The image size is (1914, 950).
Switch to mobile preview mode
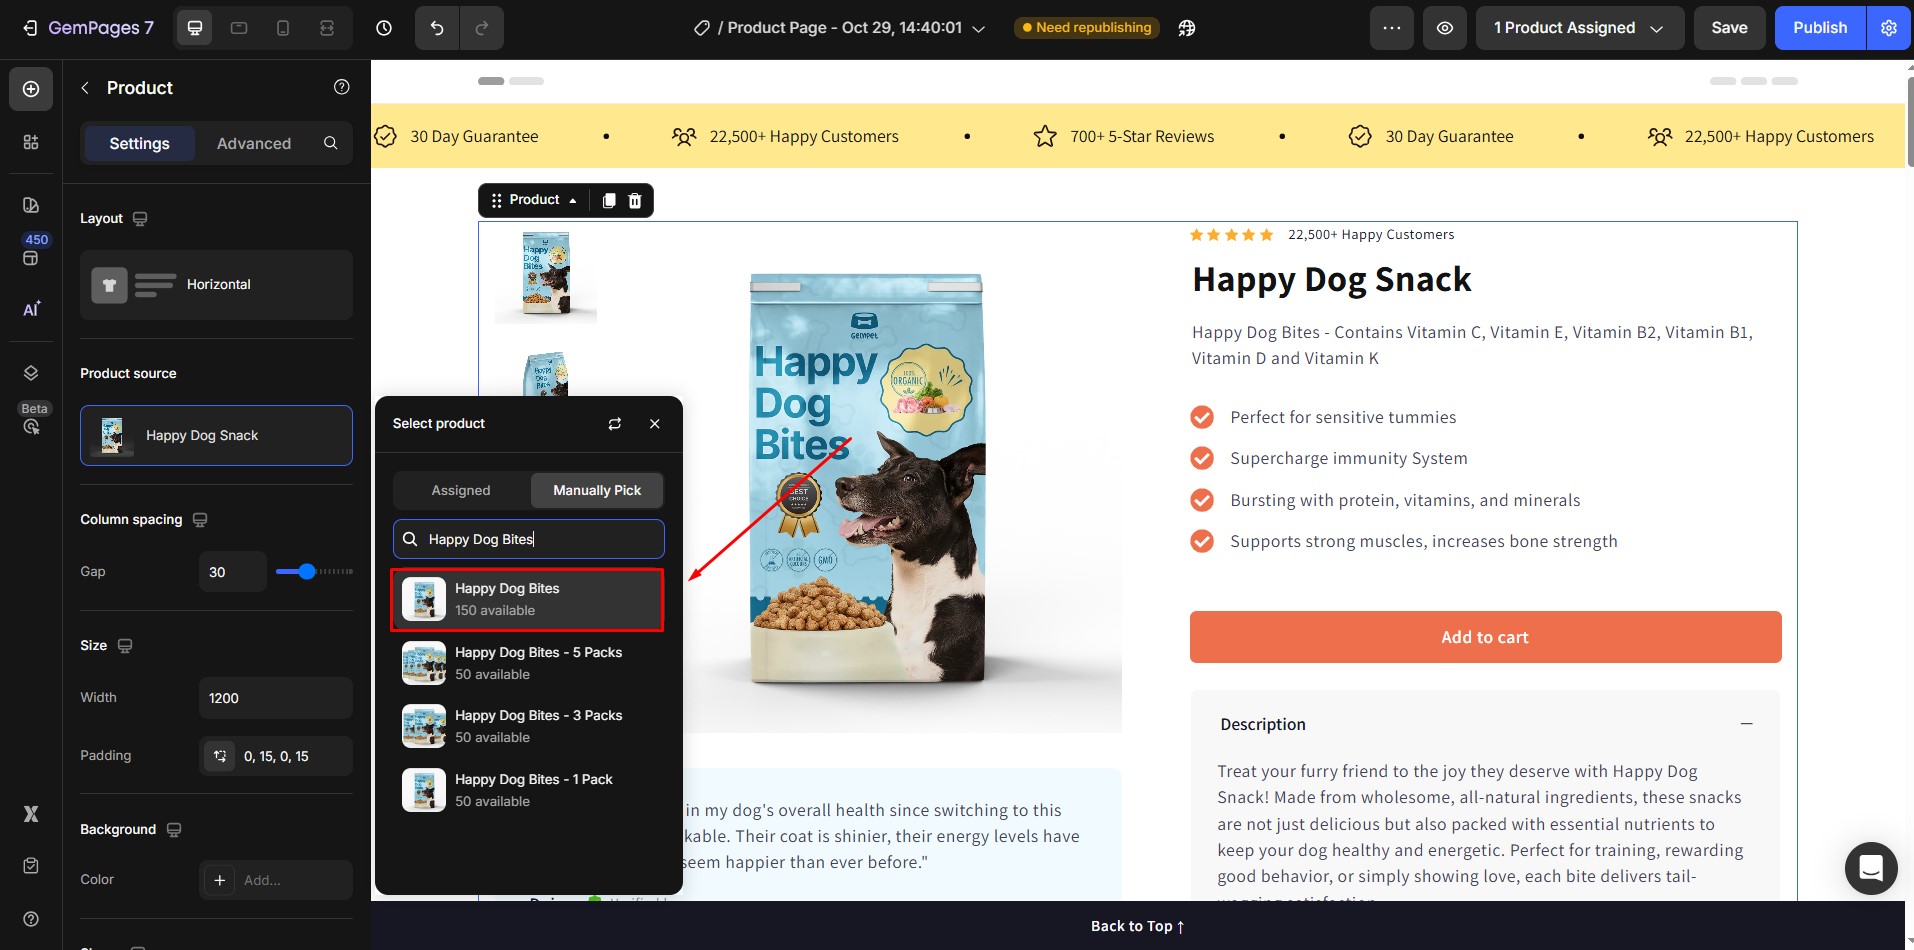point(283,28)
